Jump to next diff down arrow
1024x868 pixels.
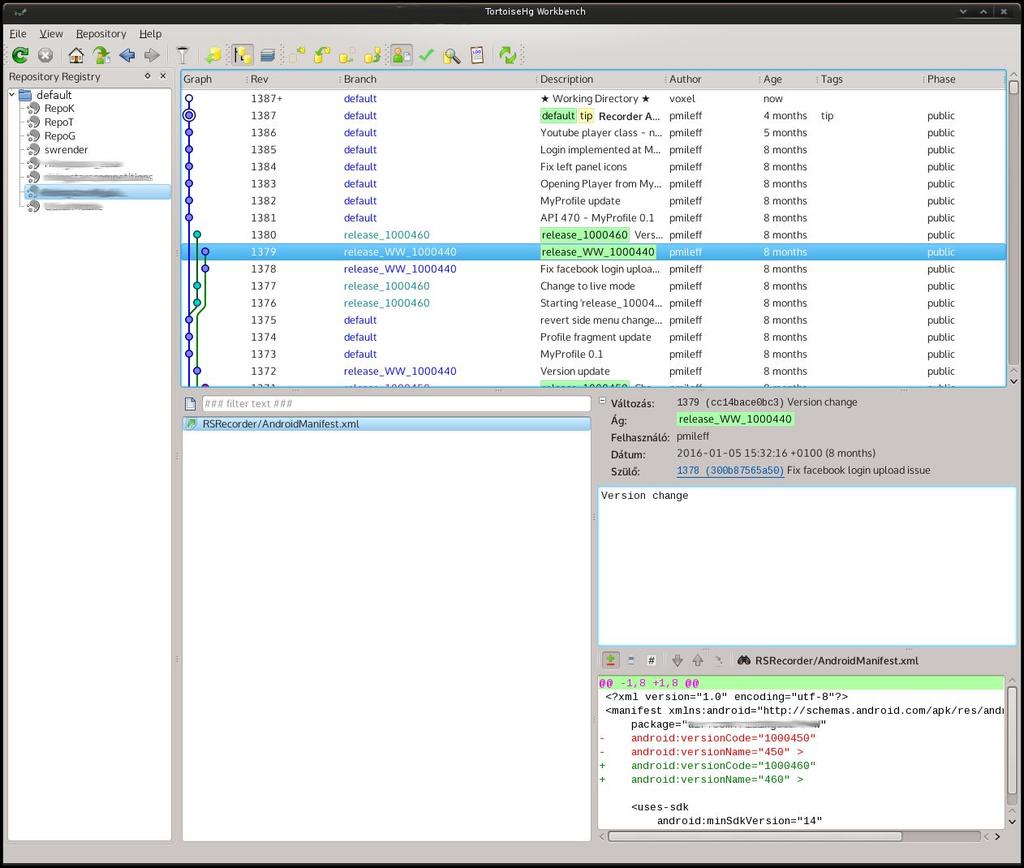[677, 660]
